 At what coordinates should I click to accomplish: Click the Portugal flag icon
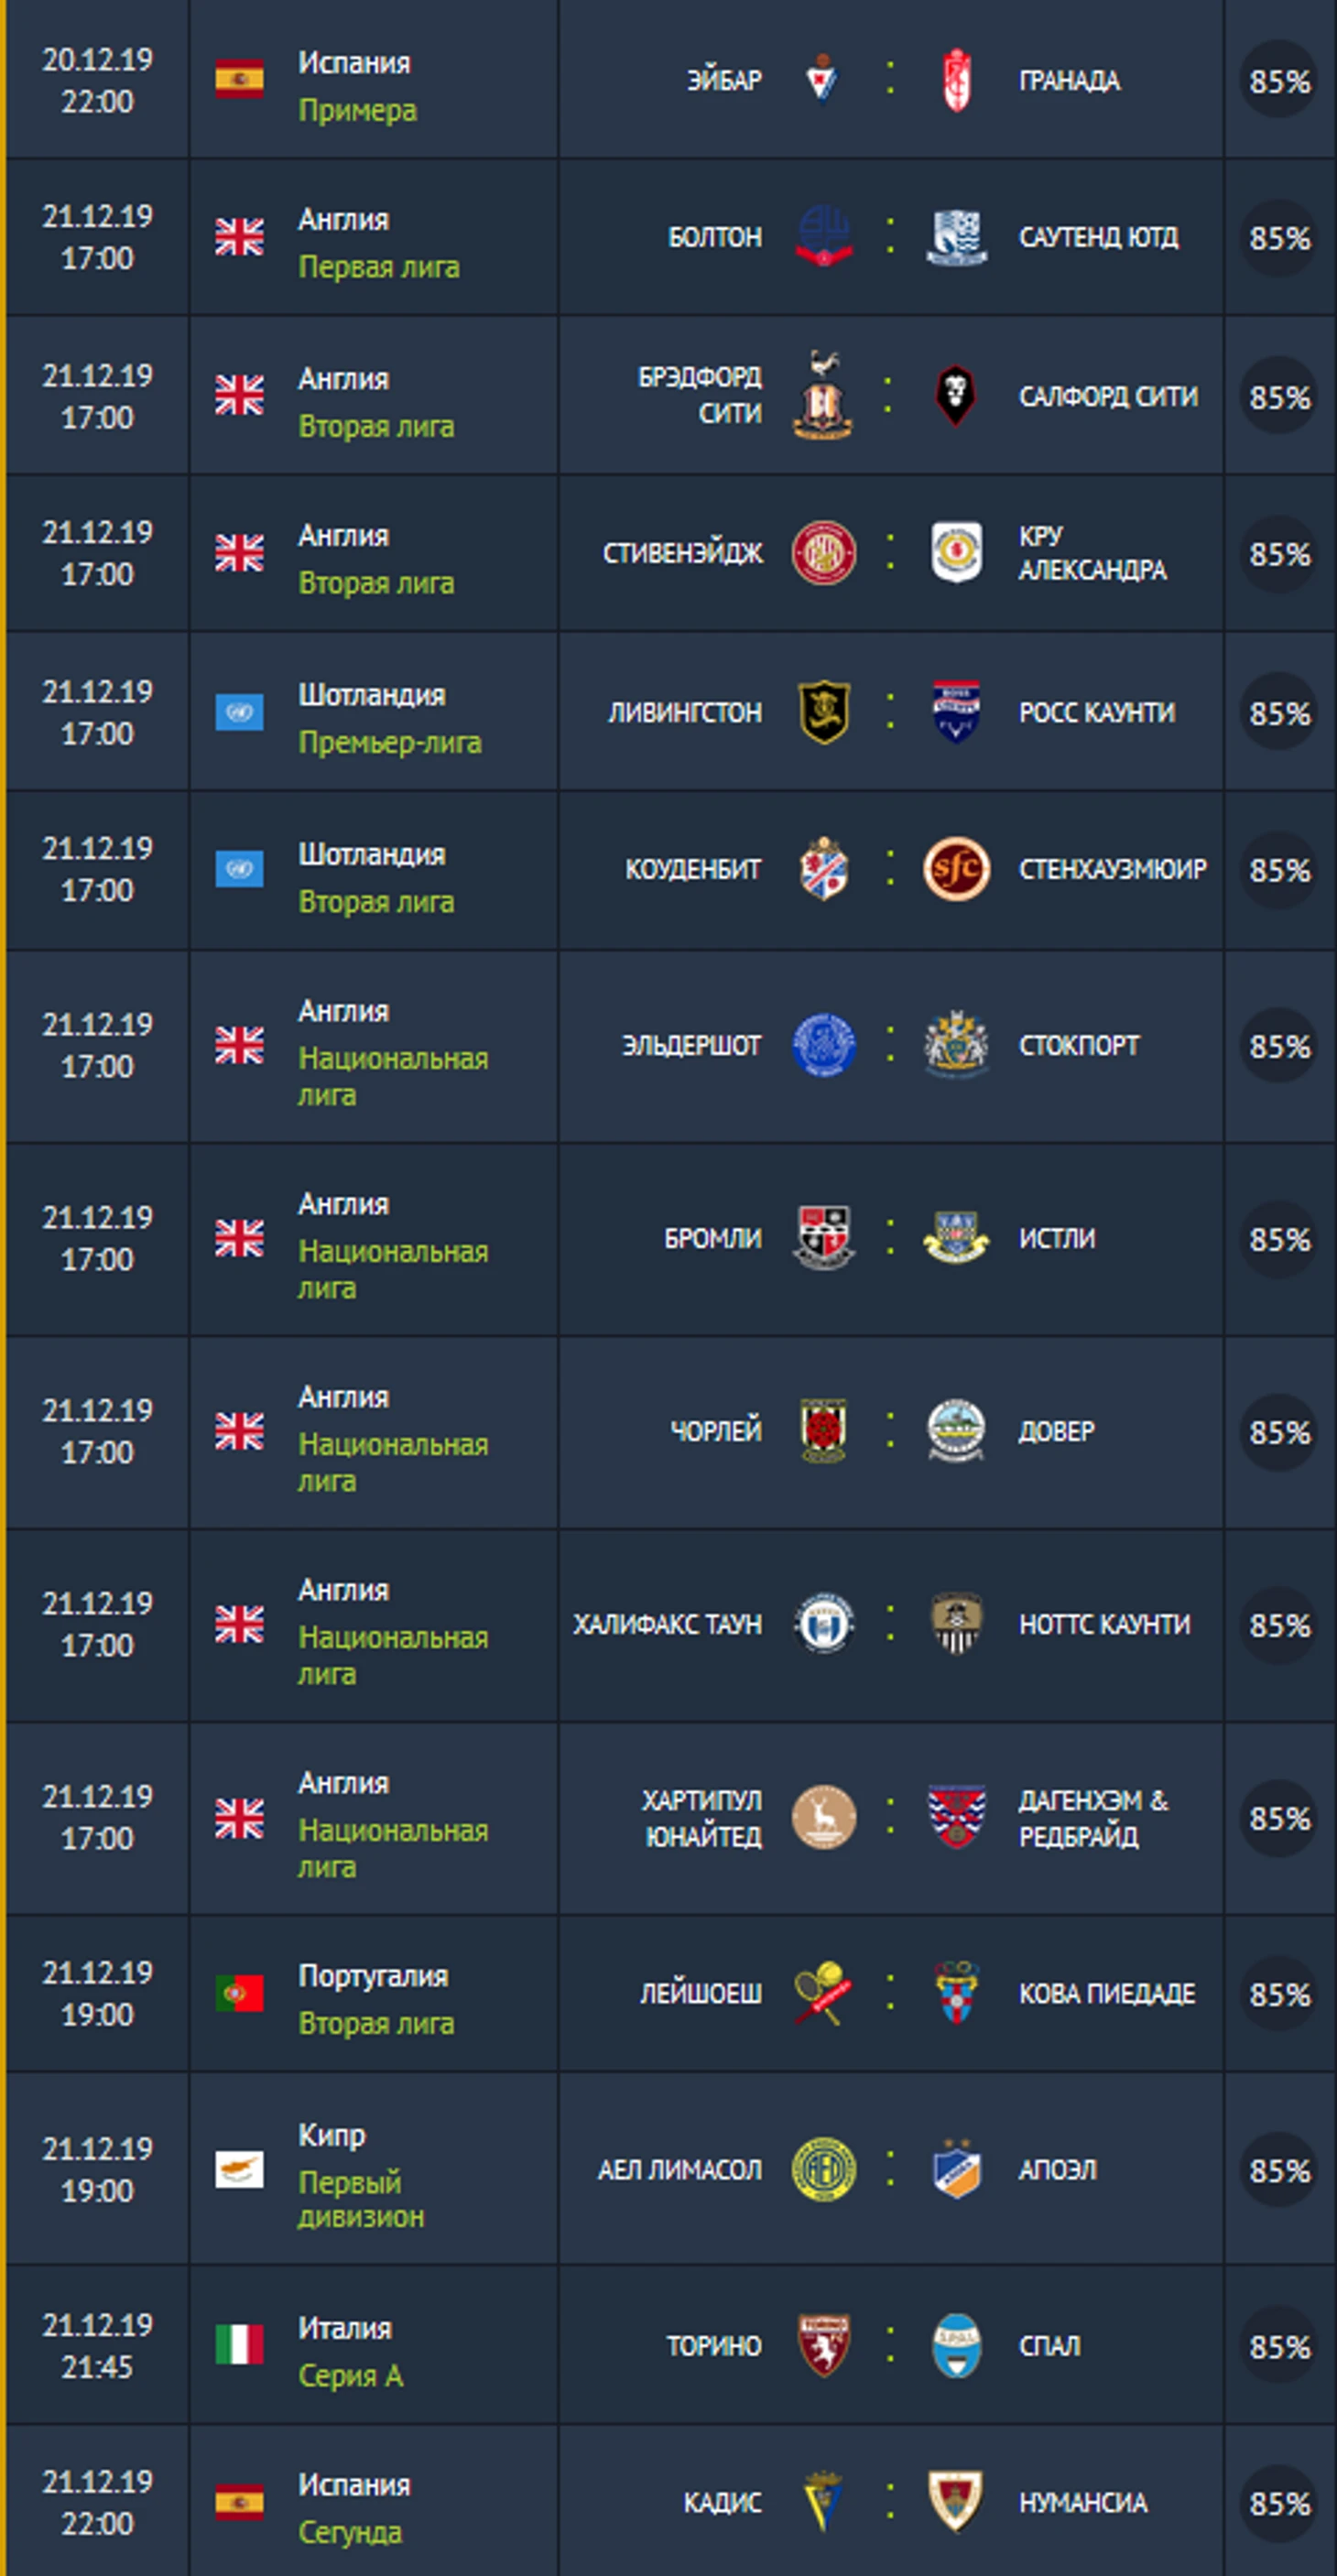click(239, 1993)
